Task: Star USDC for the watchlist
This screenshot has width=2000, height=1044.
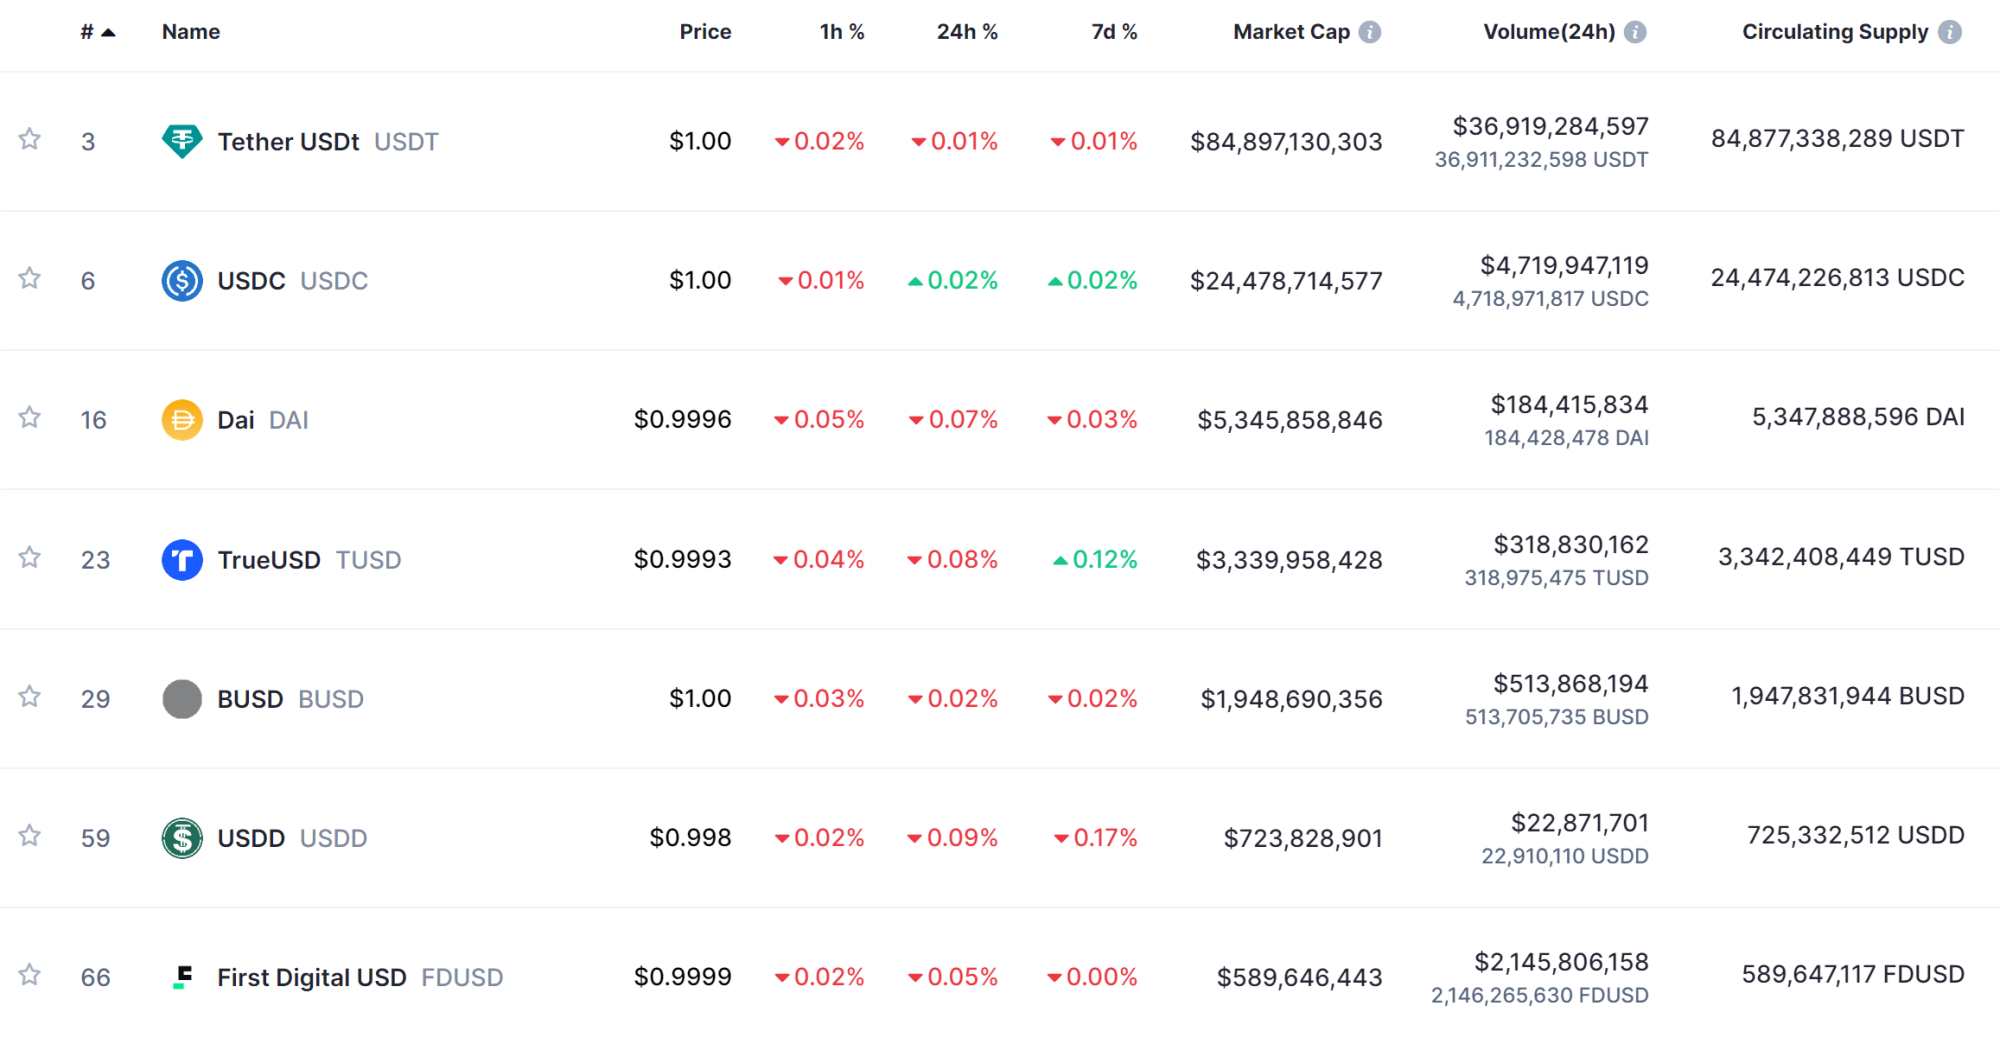Action: (30, 278)
